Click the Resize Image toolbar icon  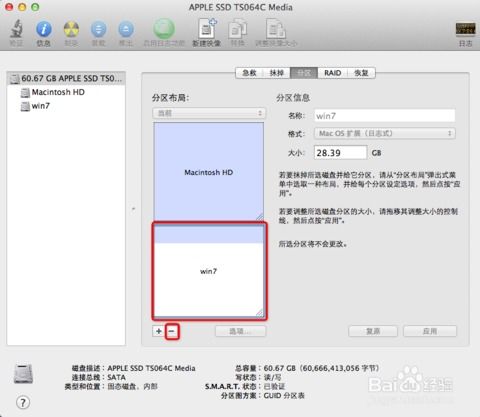[276, 29]
